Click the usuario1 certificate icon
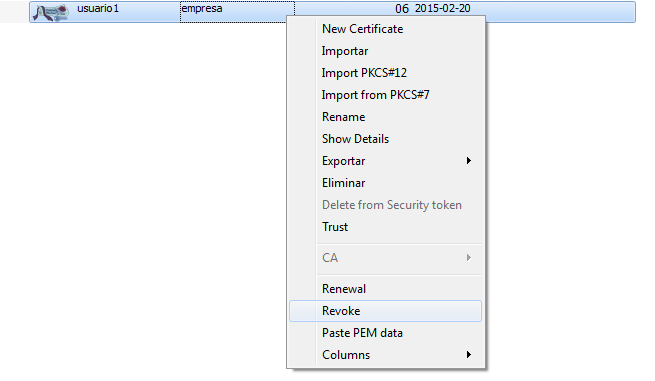 (51, 12)
